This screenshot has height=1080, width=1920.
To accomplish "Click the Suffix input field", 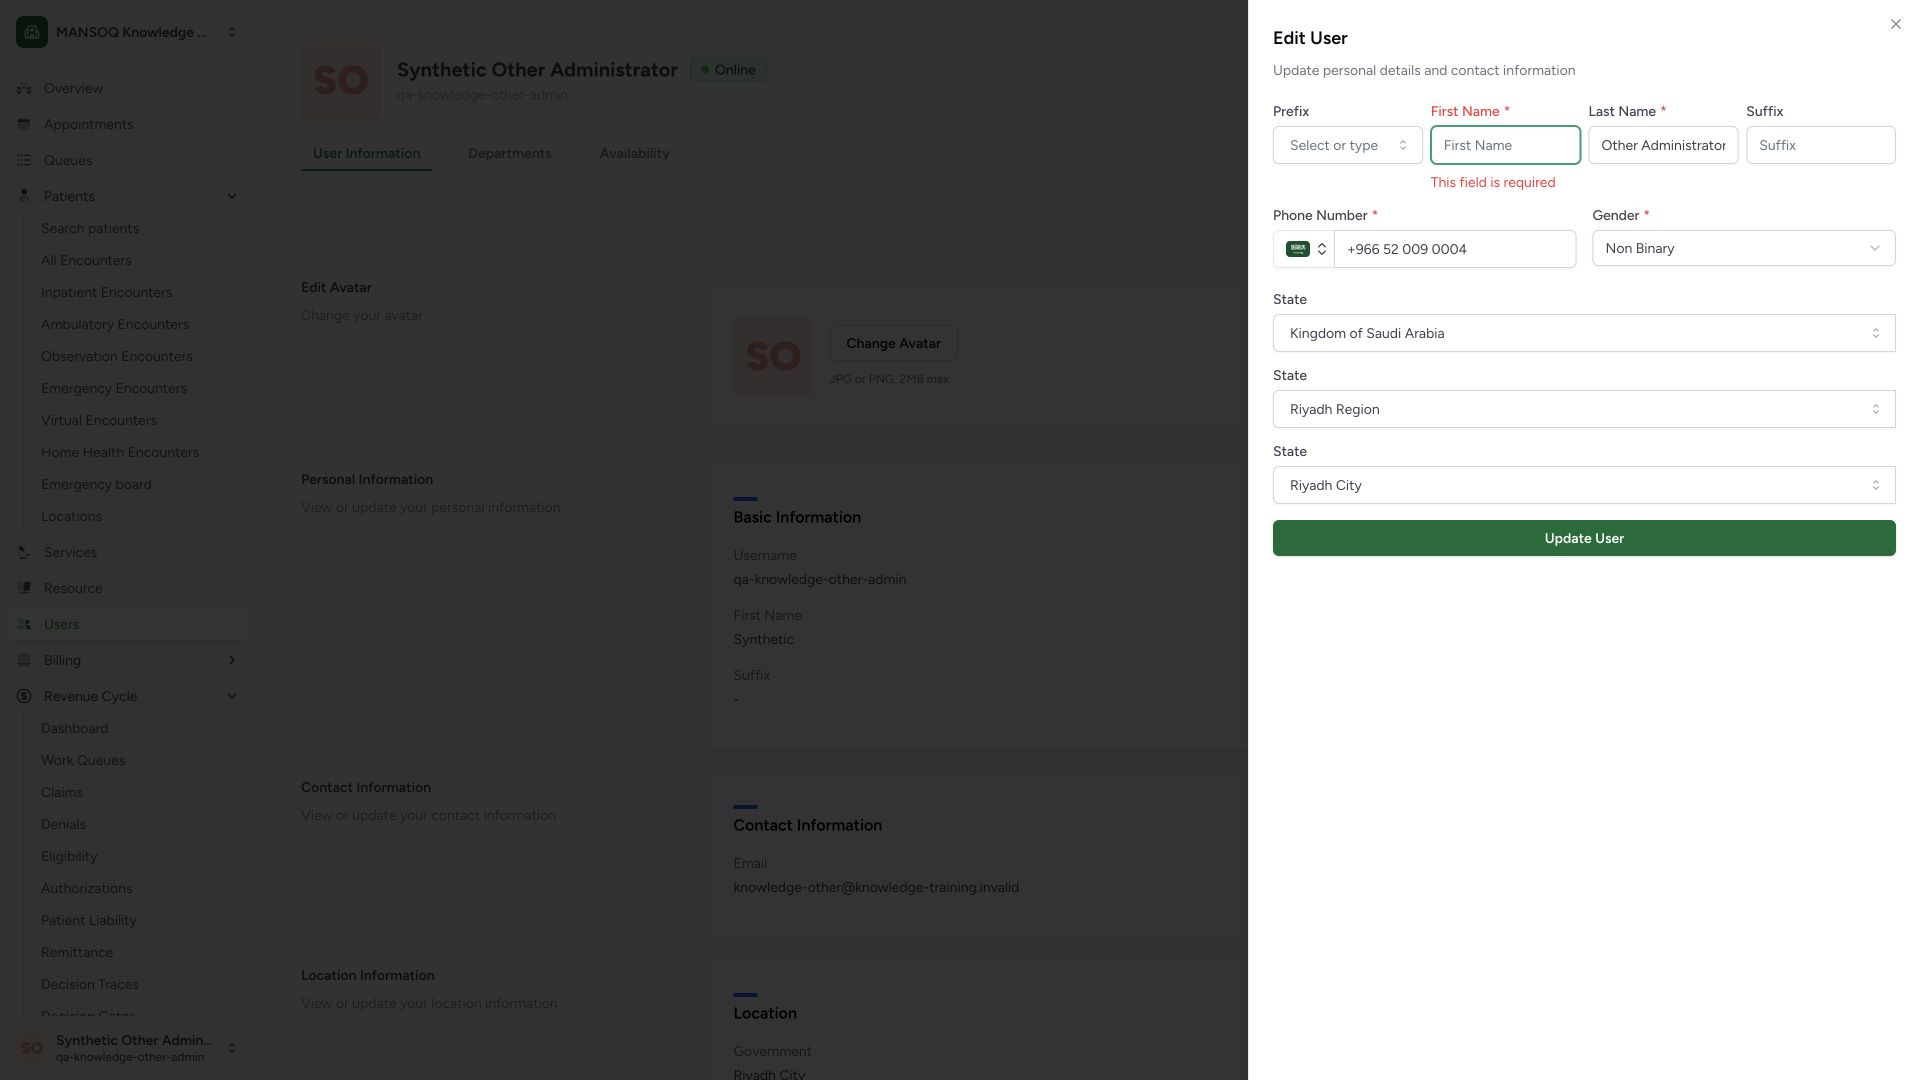I will coord(1820,145).
